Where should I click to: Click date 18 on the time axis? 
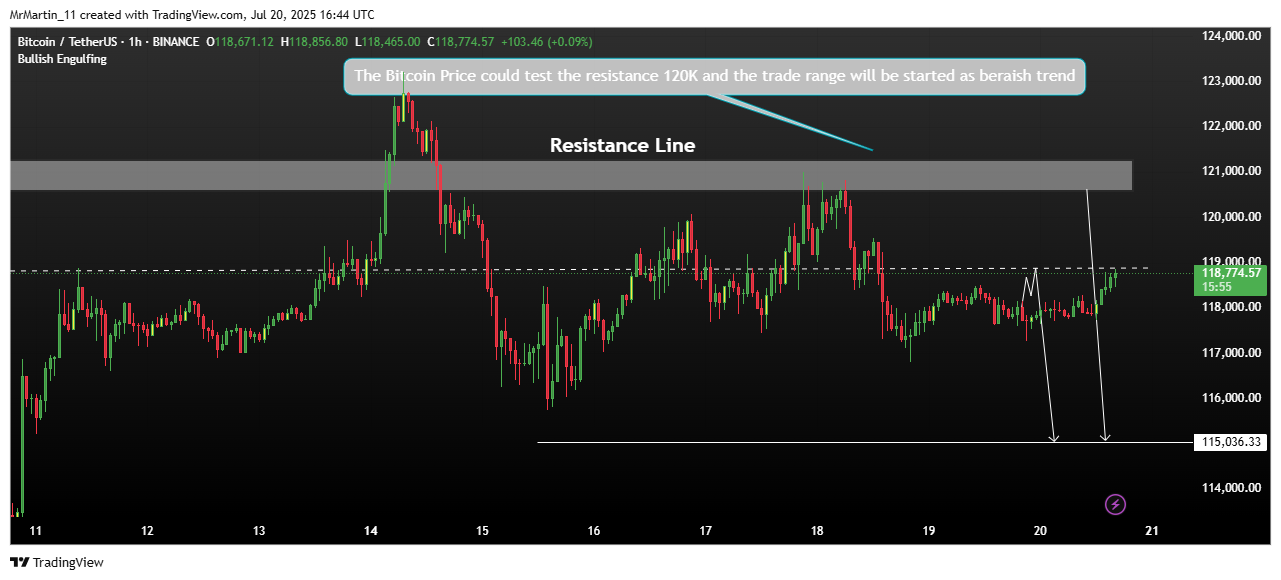click(x=817, y=531)
